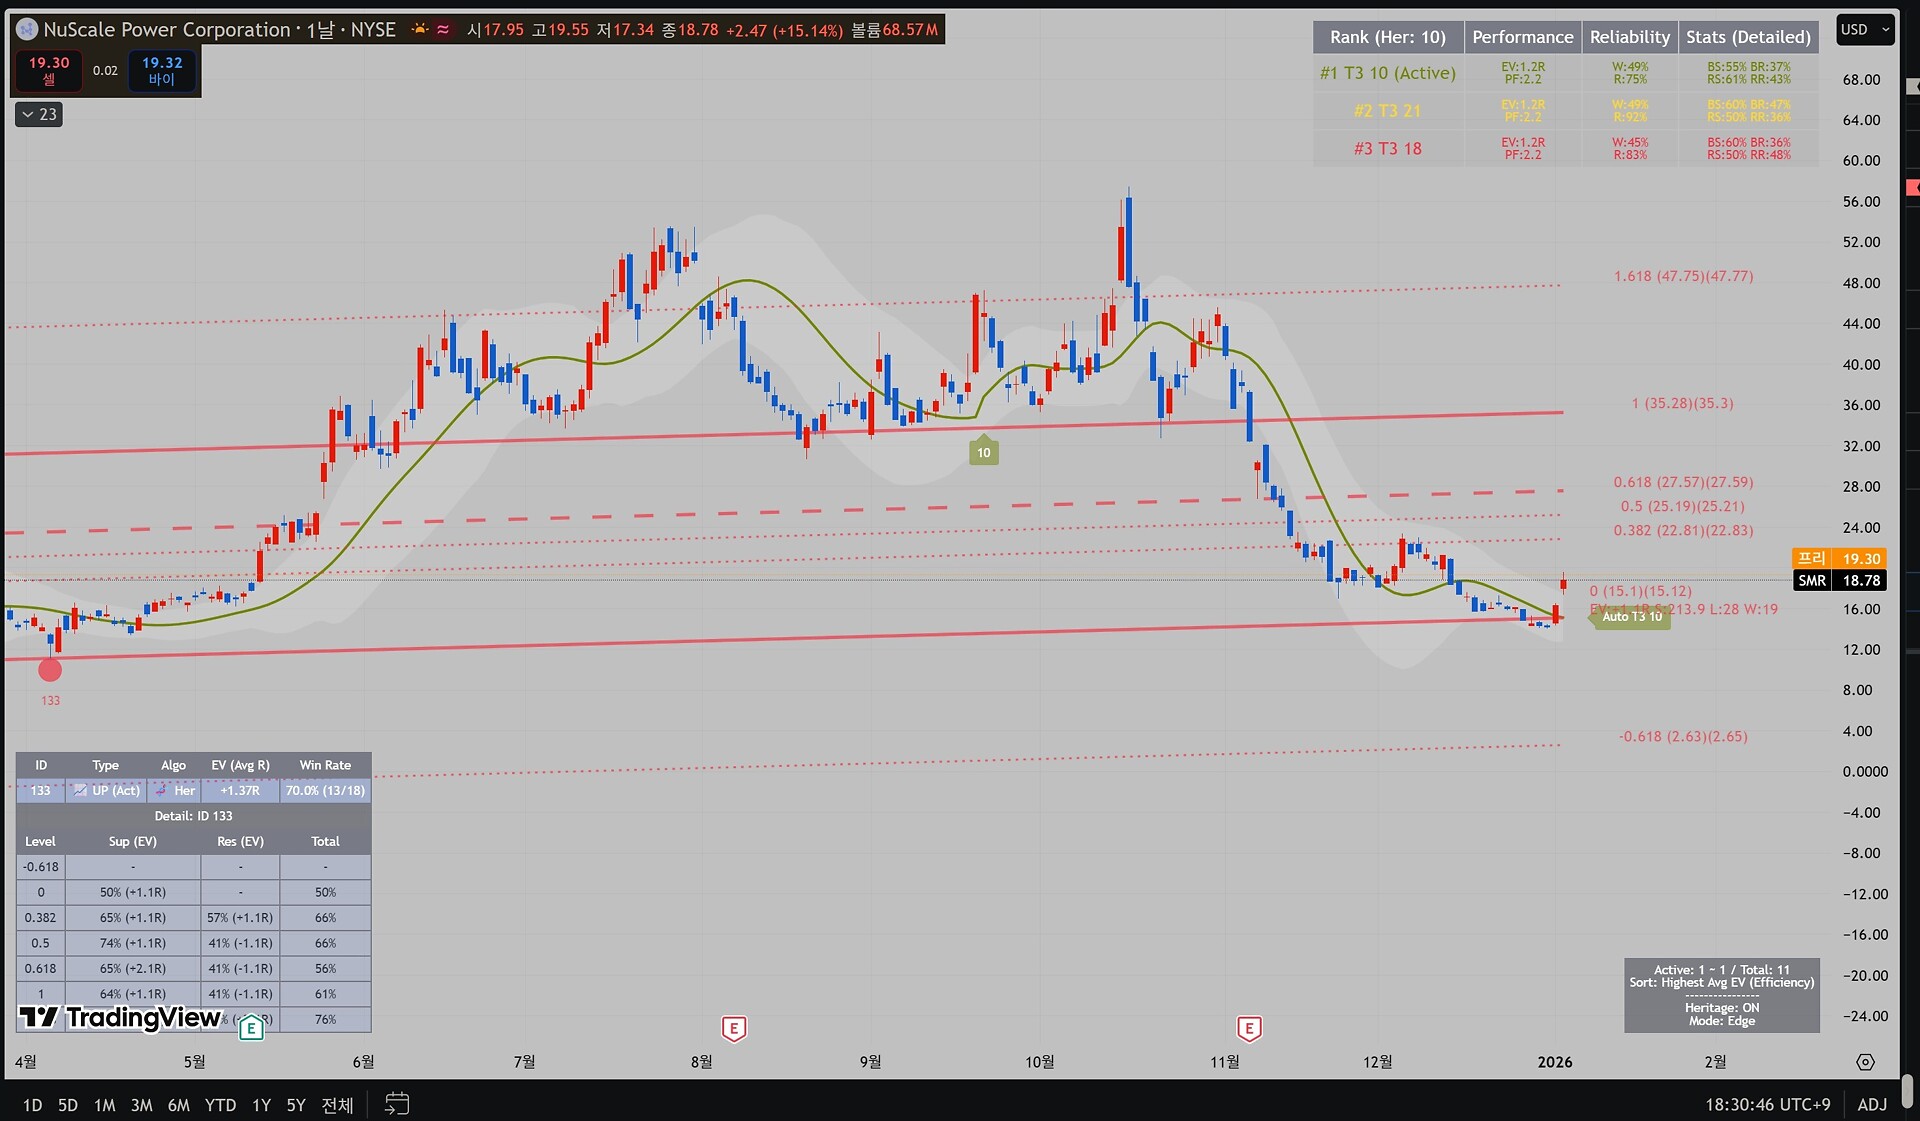The image size is (1920, 1121).
Task: Select the YTD time range
Action: coord(220,1105)
